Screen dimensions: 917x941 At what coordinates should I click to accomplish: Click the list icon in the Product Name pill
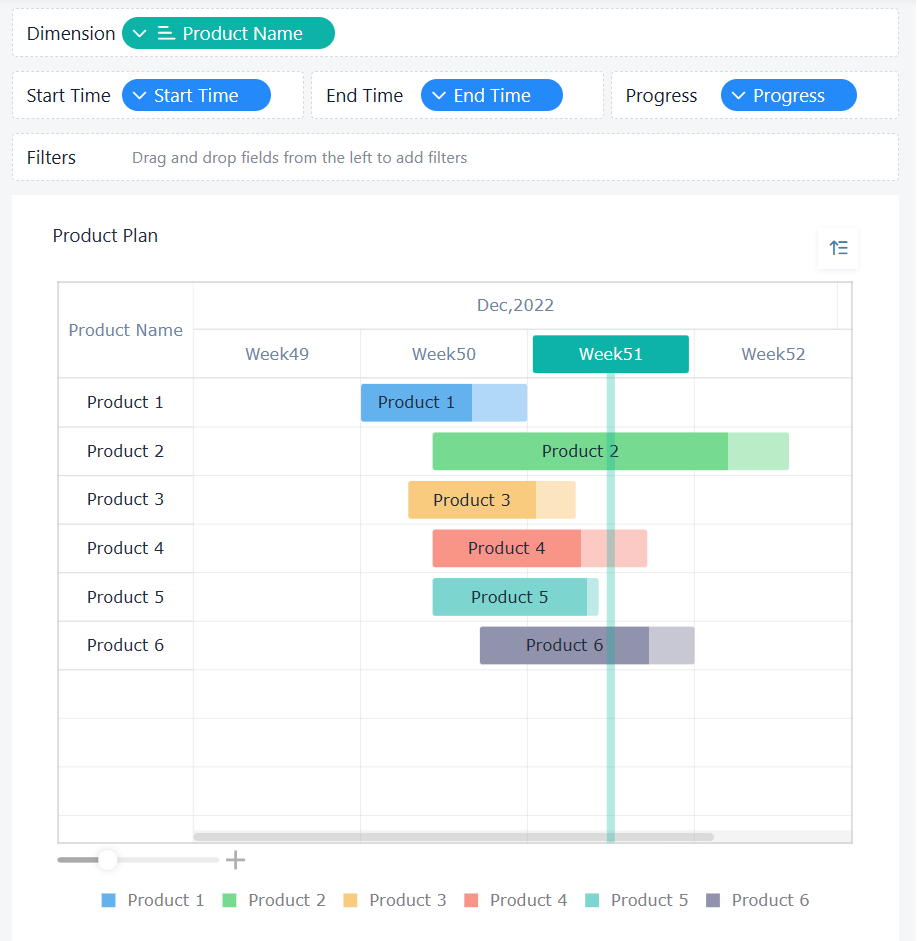pyautogui.click(x=166, y=34)
